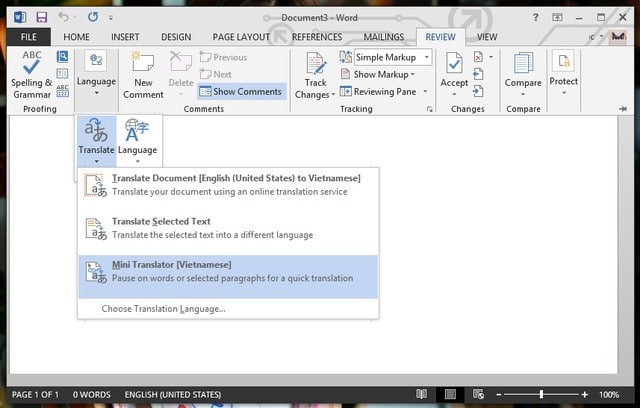Image resolution: width=640 pixels, height=408 pixels.
Task: Collapse the ribbon with pin icon
Action: (623, 109)
